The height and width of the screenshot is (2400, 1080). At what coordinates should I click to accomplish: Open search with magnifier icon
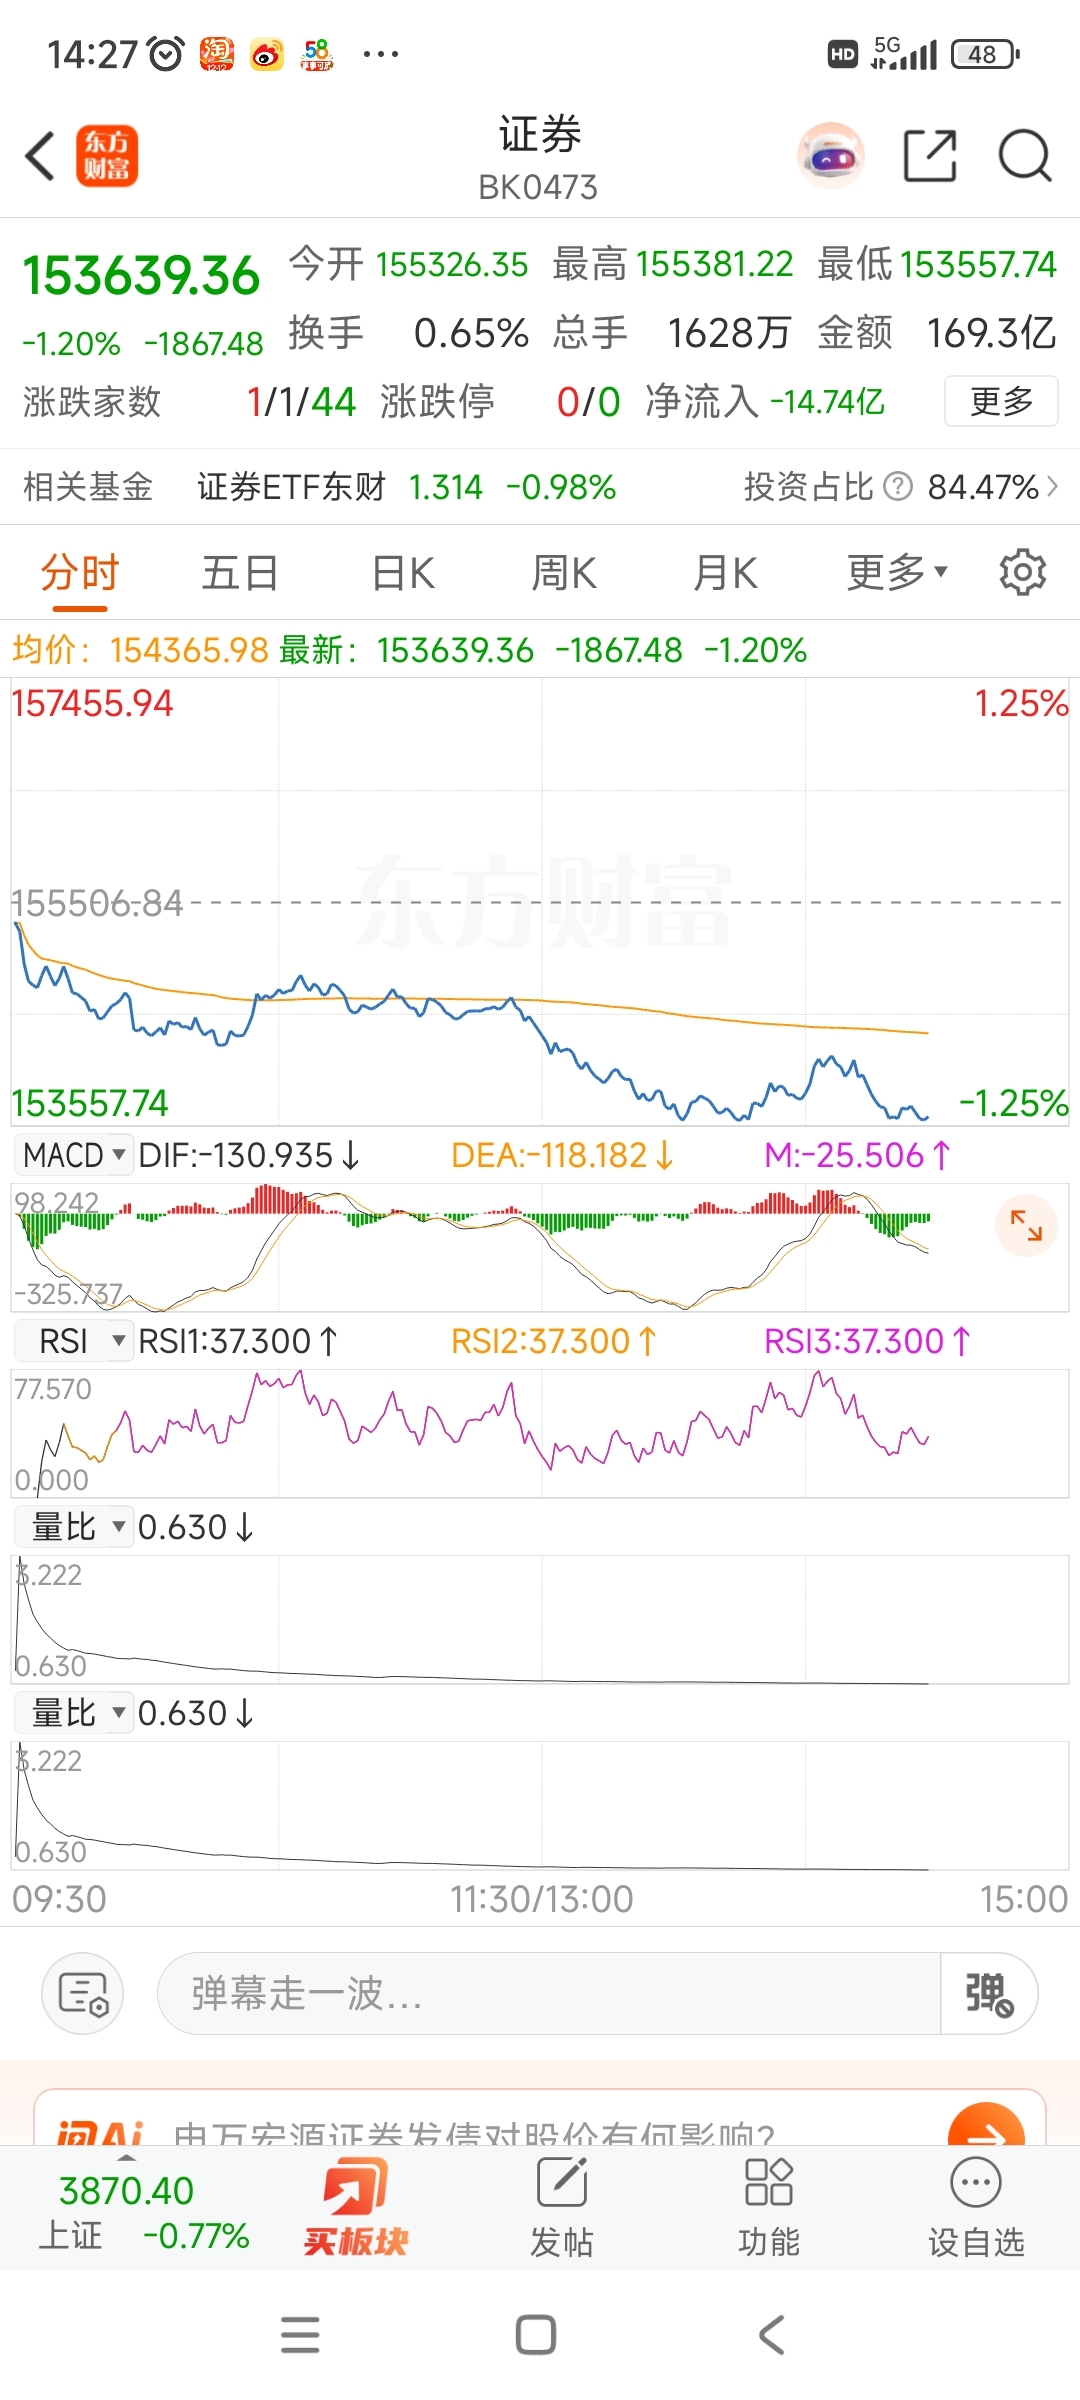tap(1024, 156)
